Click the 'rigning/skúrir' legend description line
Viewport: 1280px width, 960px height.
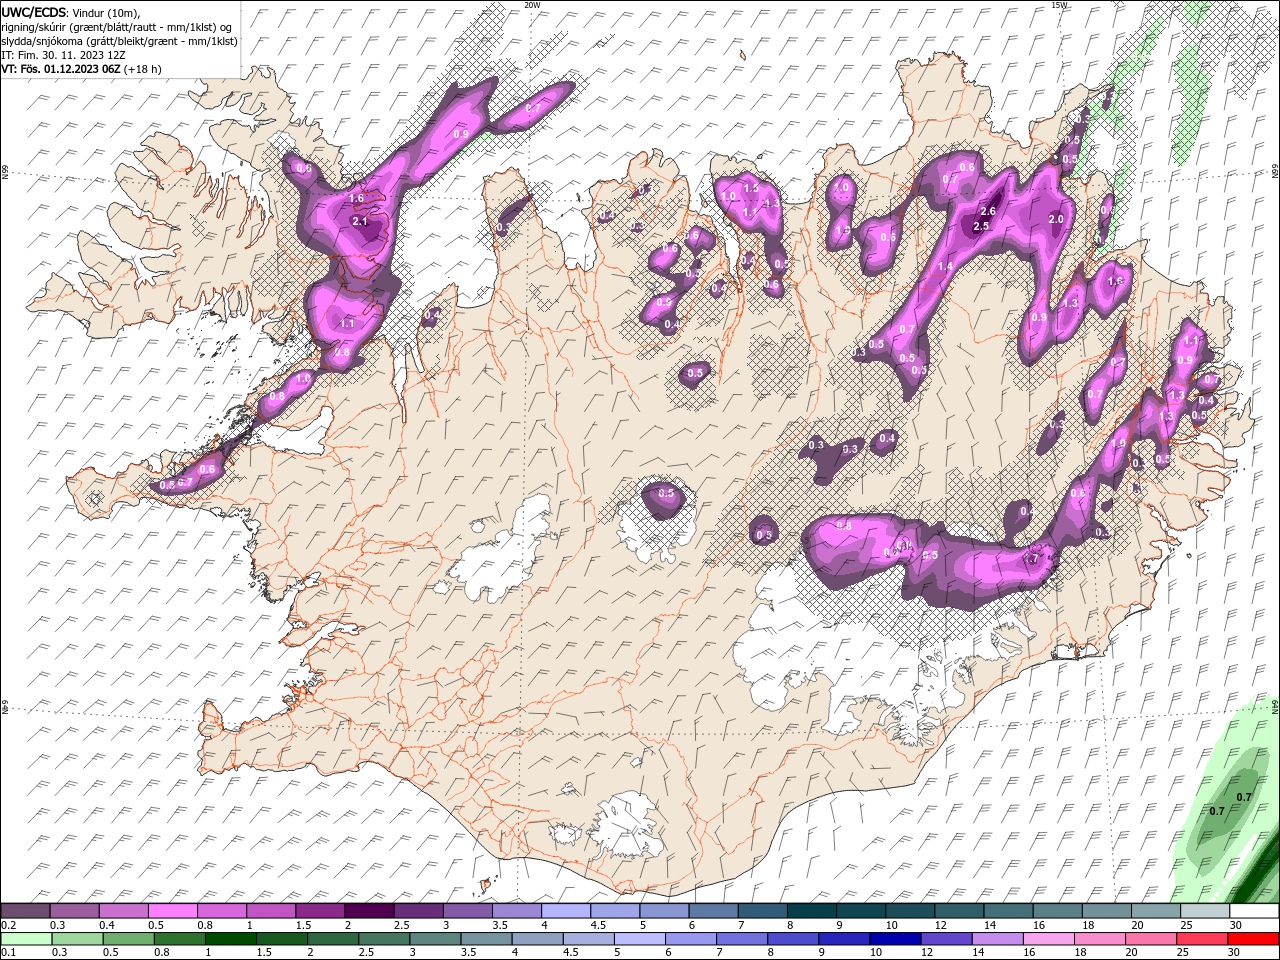click(x=118, y=27)
